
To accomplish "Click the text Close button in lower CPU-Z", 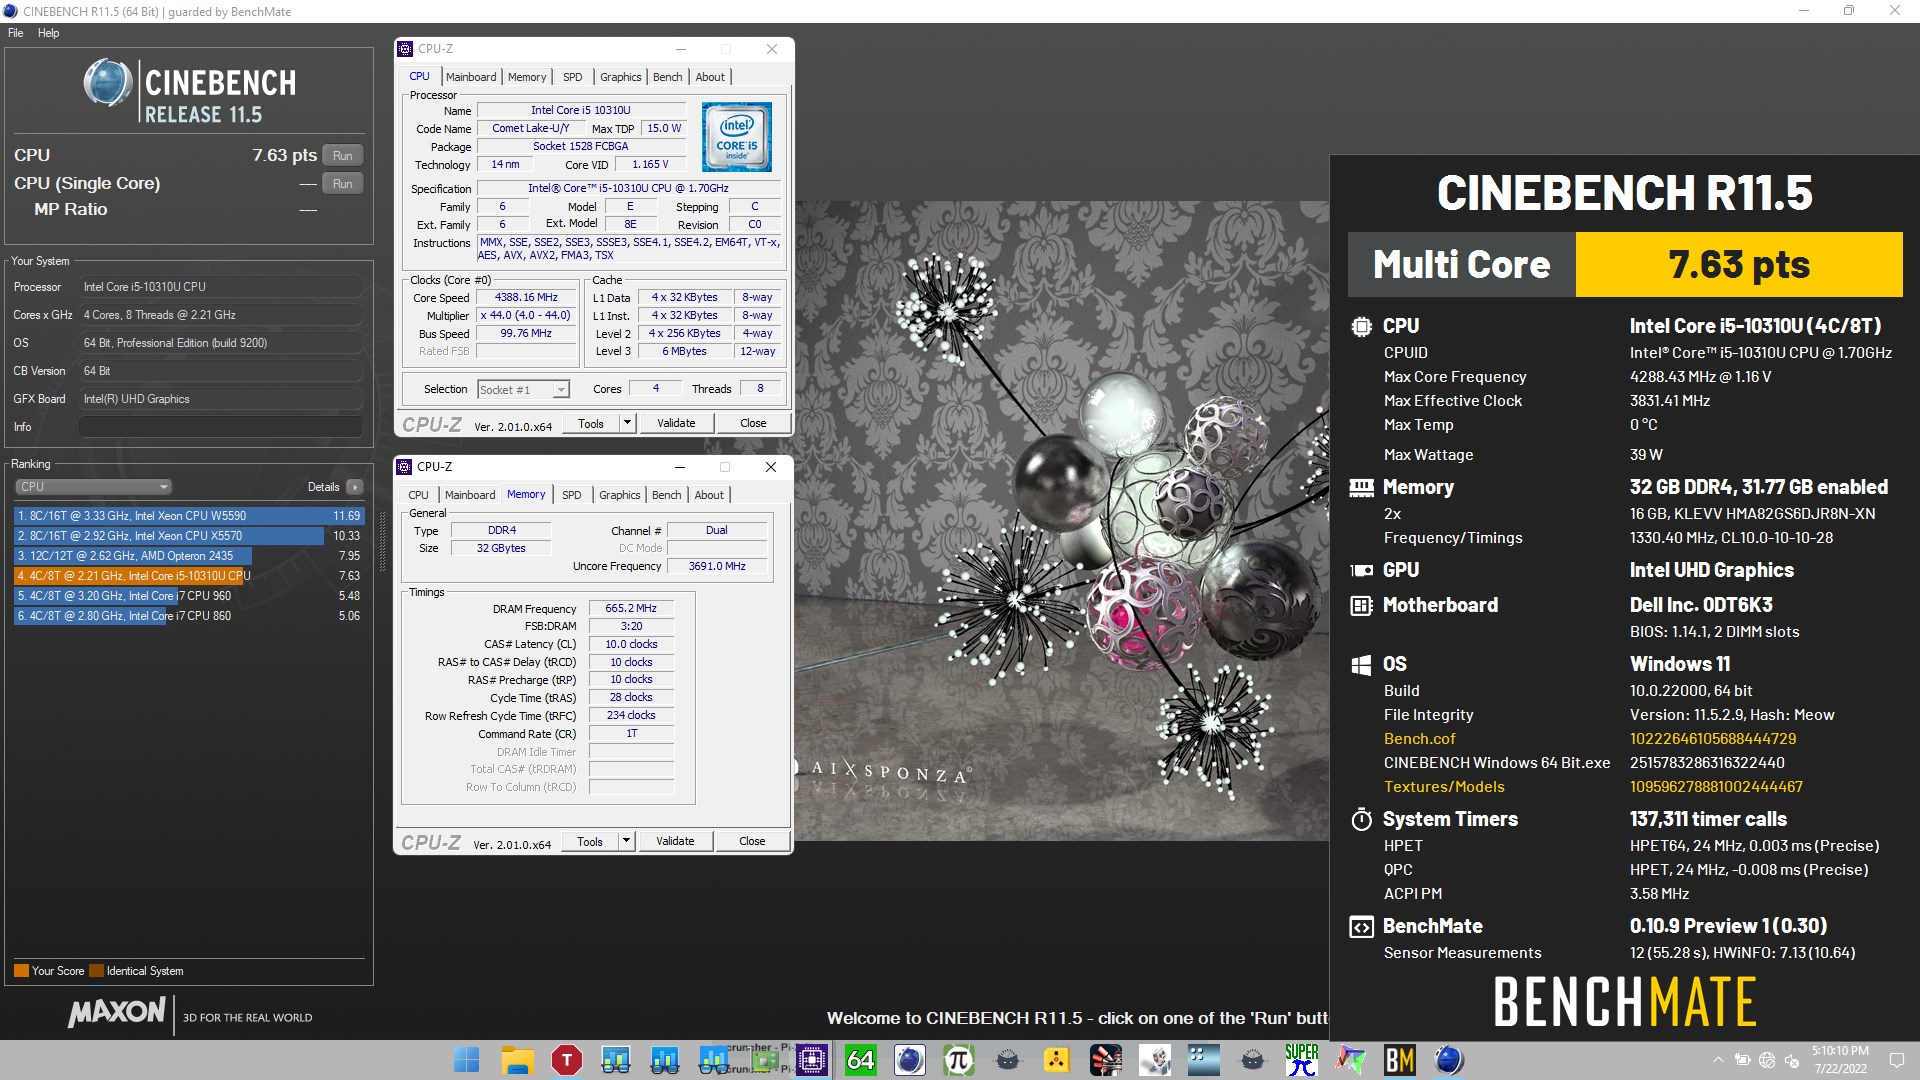I will pos(752,842).
